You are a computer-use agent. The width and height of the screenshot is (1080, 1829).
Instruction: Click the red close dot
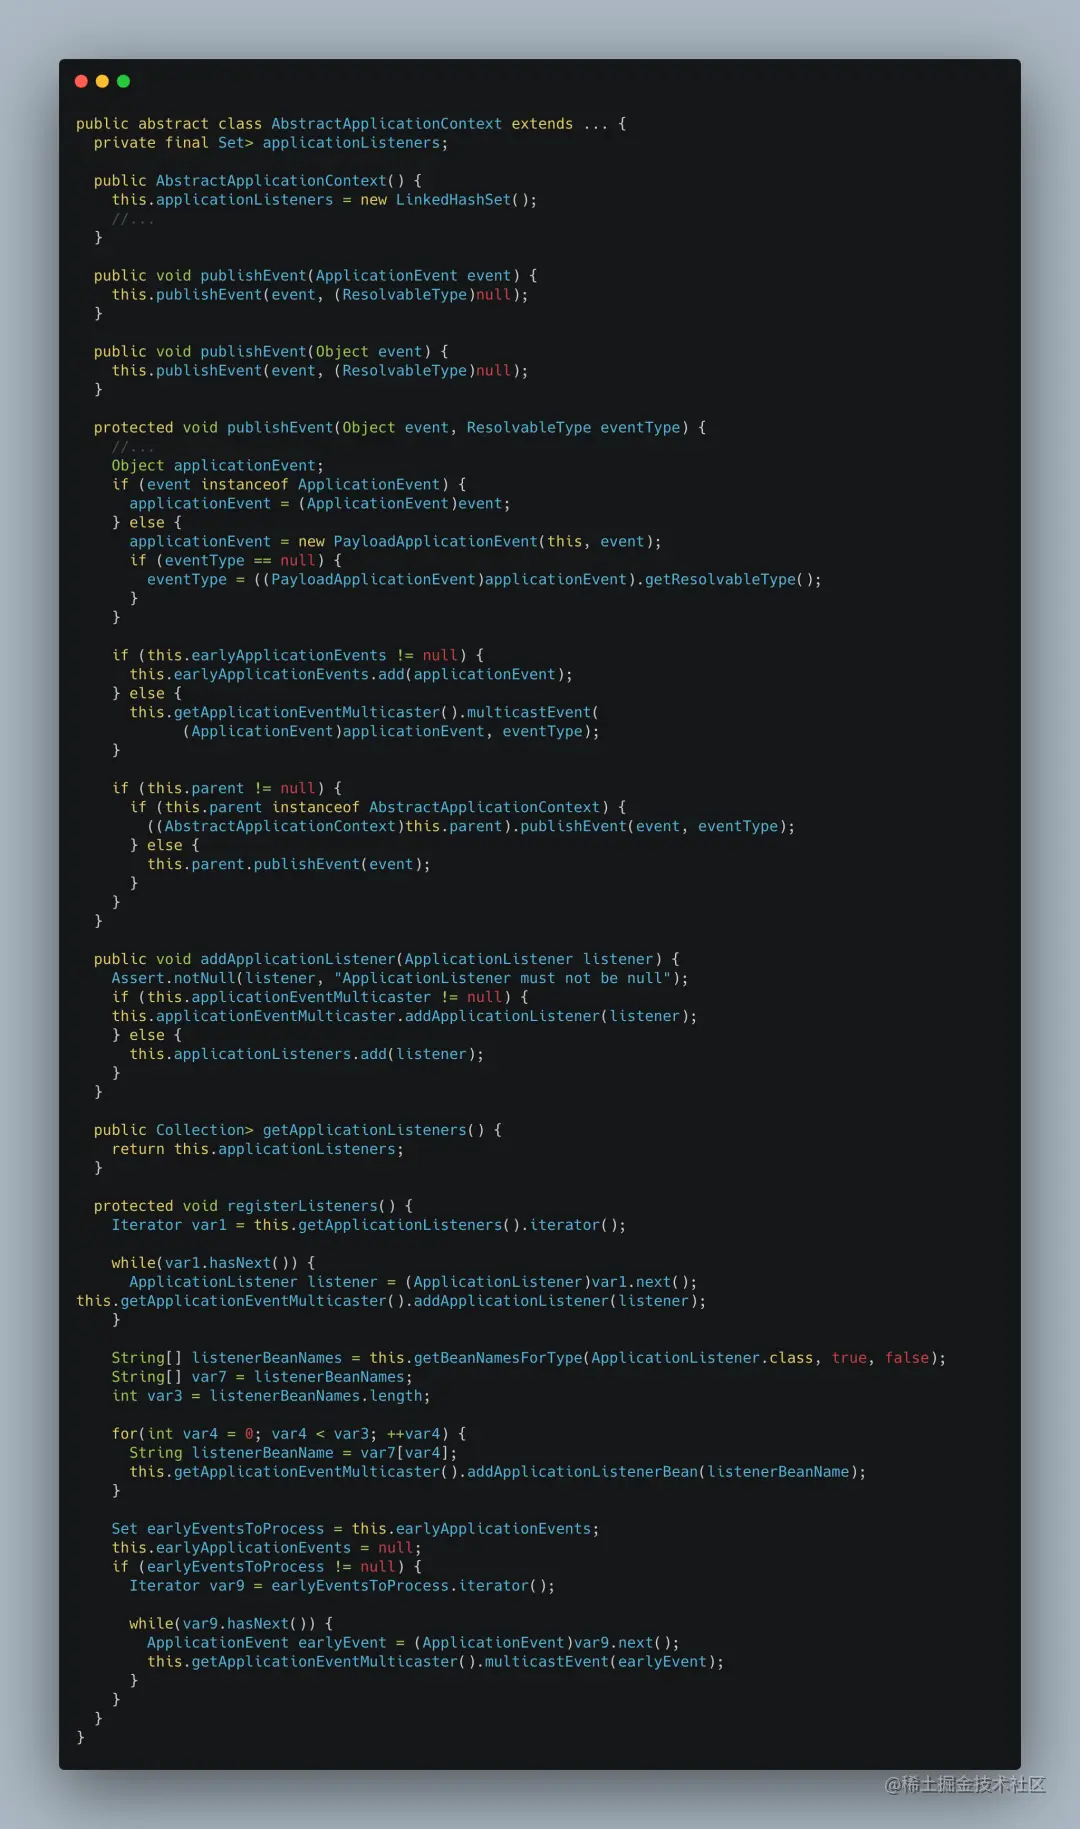(x=81, y=81)
